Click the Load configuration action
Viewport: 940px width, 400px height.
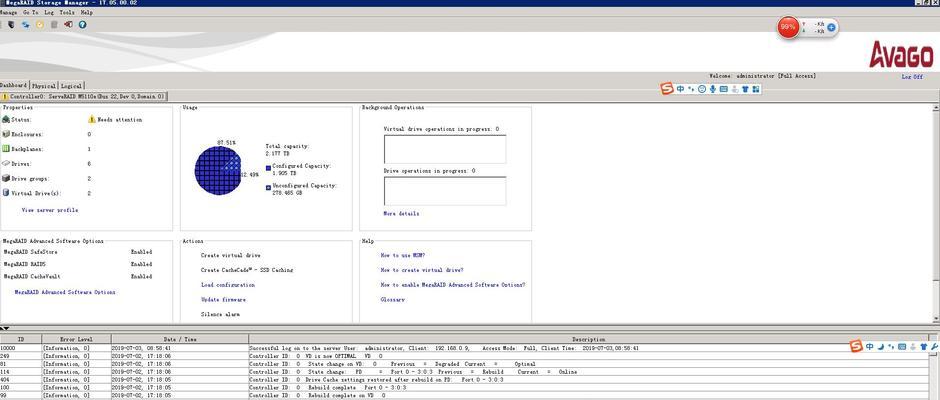(228, 285)
